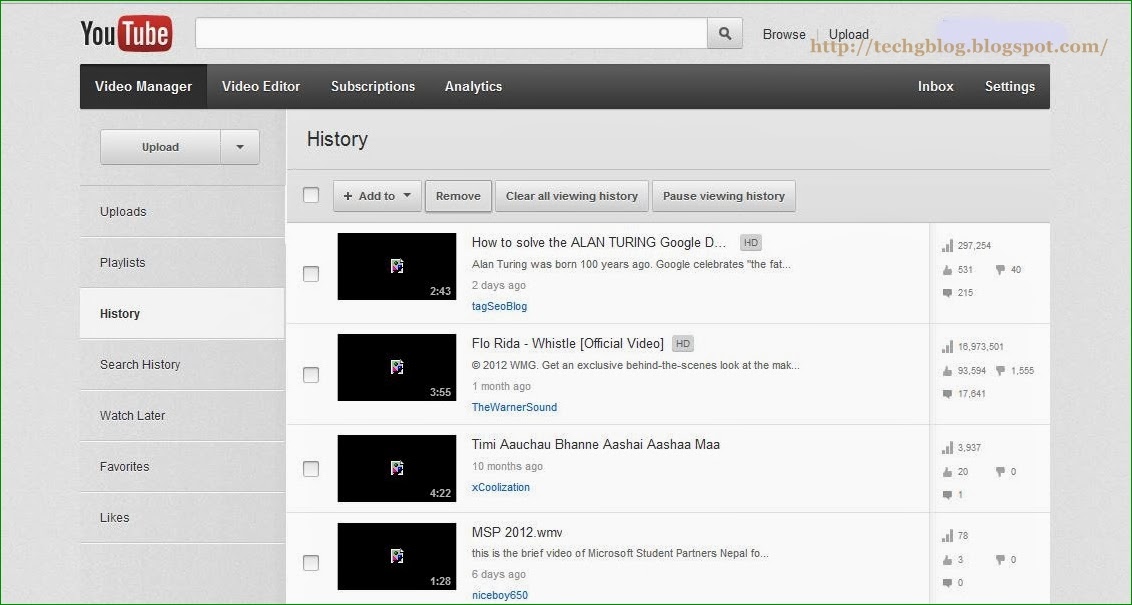The width and height of the screenshot is (1132, 605).
Task: Open the Inbox
Action: 936,87
